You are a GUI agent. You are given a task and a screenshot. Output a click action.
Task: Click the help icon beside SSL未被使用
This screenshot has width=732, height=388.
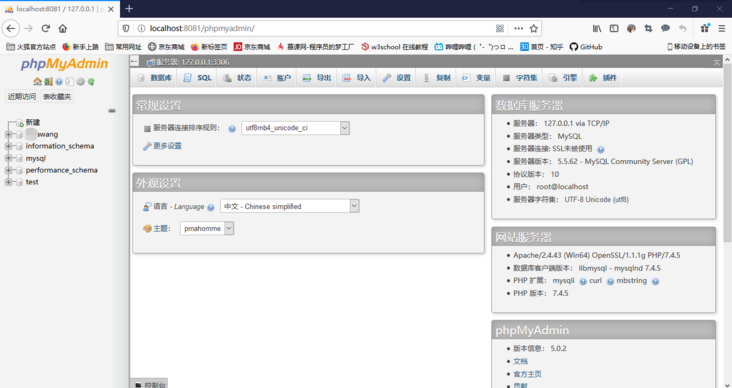point(601,150)
